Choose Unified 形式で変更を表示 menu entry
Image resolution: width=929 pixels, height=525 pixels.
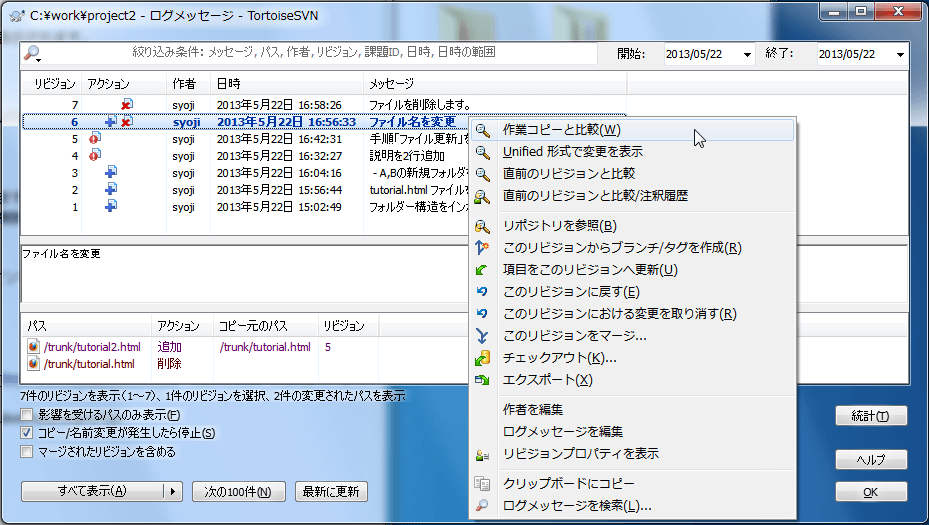pos(633,152)
